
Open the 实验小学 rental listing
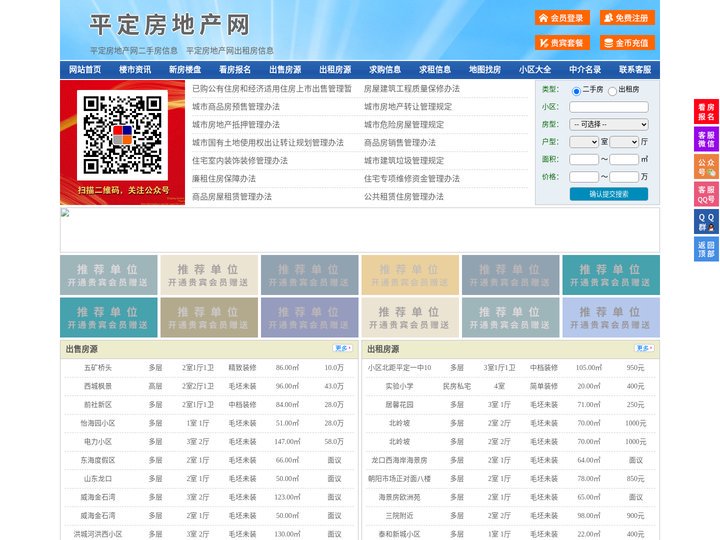pos(399,386)
